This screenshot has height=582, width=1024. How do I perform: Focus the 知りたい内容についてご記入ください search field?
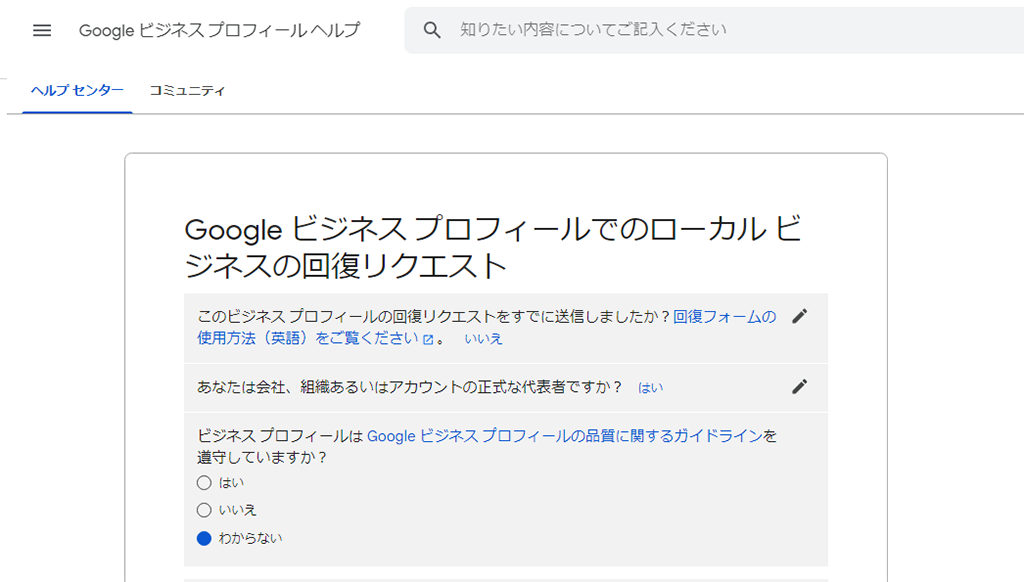pos(714,30)
